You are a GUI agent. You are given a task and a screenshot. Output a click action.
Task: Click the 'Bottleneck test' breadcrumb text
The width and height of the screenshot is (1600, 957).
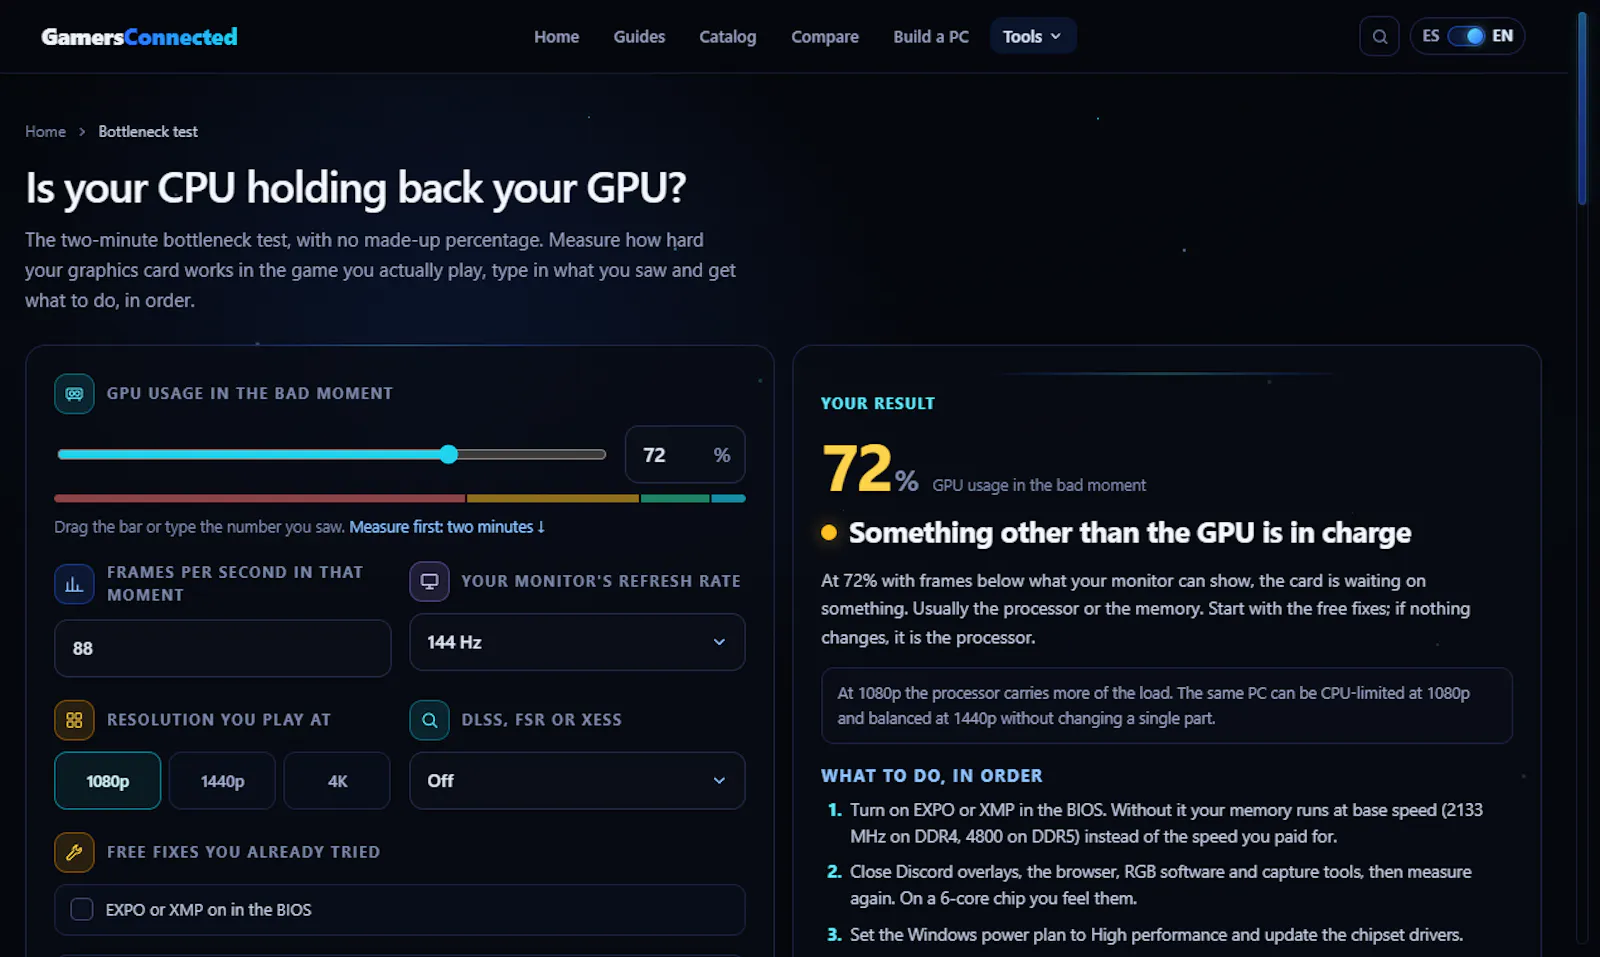tap(148, 132)
